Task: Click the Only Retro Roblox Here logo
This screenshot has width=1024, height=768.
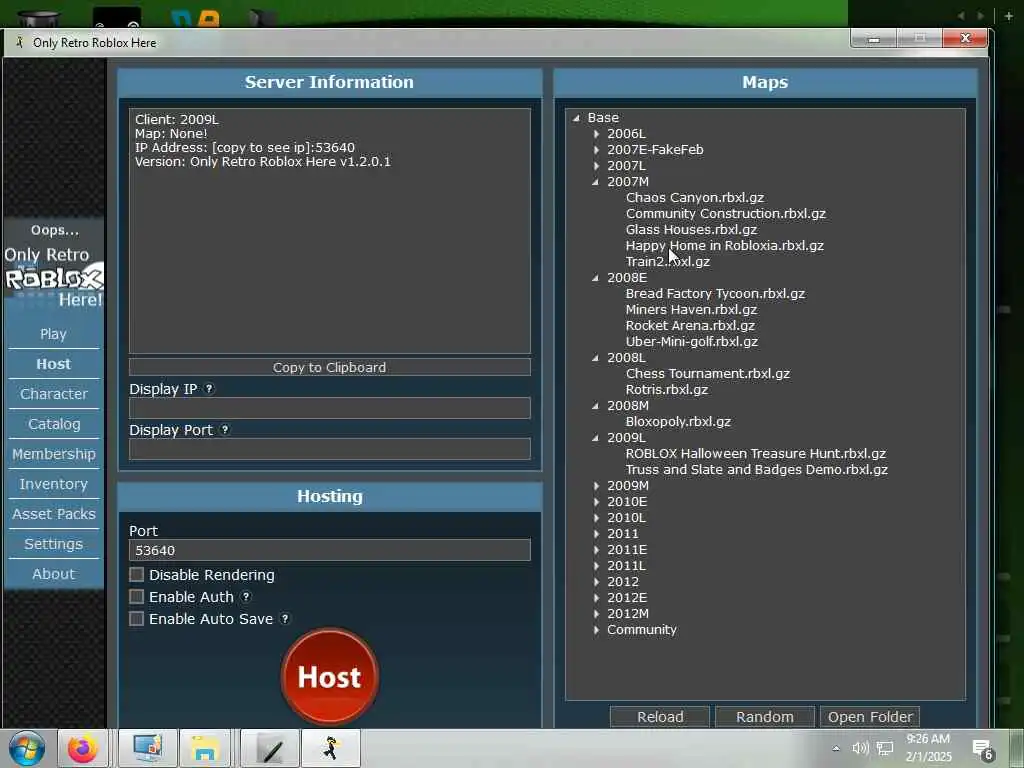Action: 54,277
